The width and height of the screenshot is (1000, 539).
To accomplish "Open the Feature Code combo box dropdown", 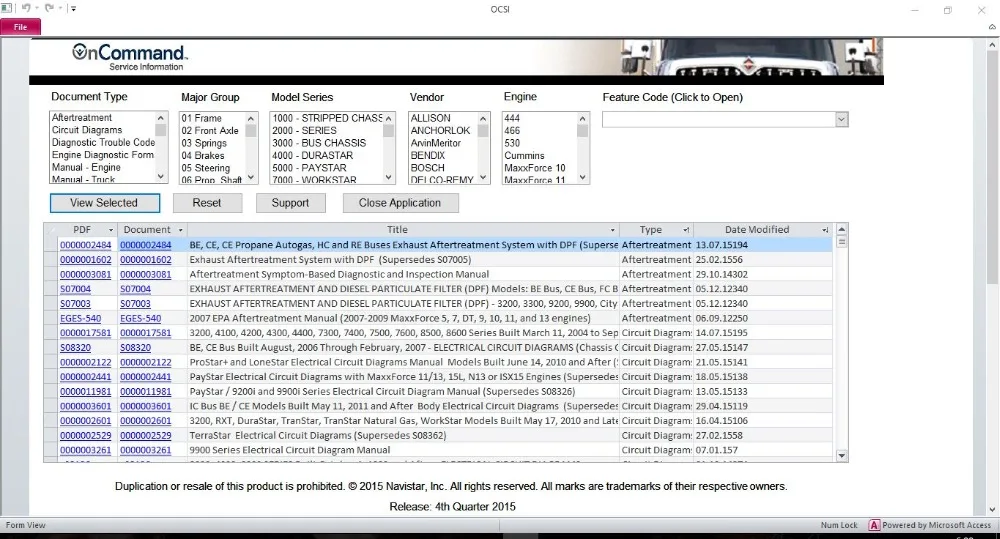I will coord(841,119).
